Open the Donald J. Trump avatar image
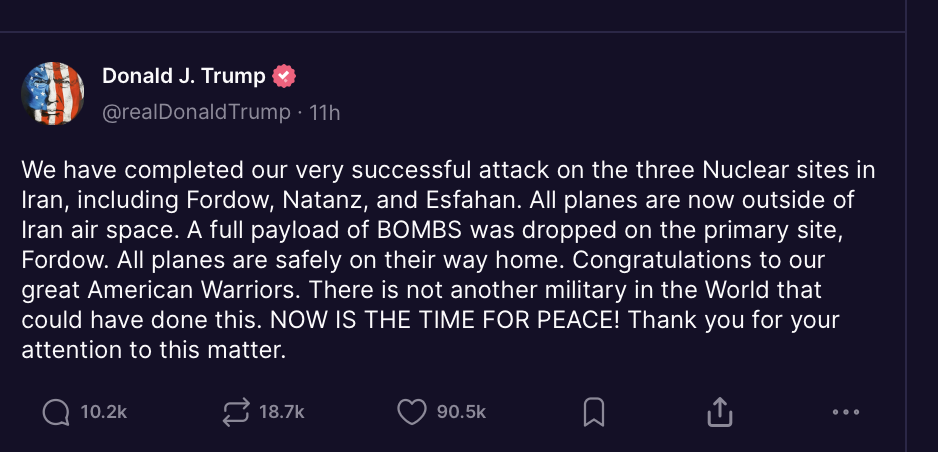The height and width of the screenshot is (452, 938). (52, 93)
